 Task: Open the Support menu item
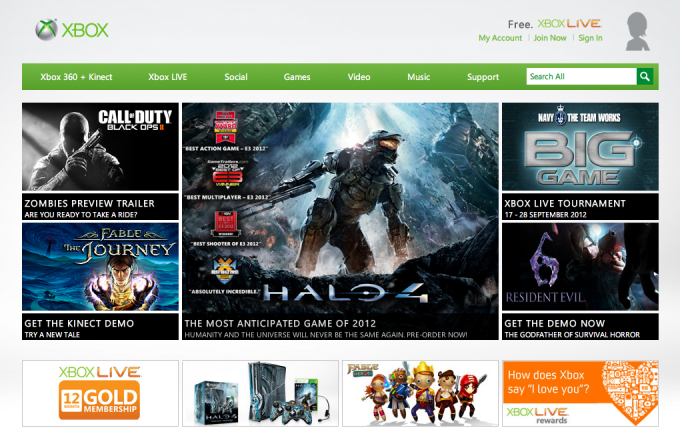[x=483, y=77]
